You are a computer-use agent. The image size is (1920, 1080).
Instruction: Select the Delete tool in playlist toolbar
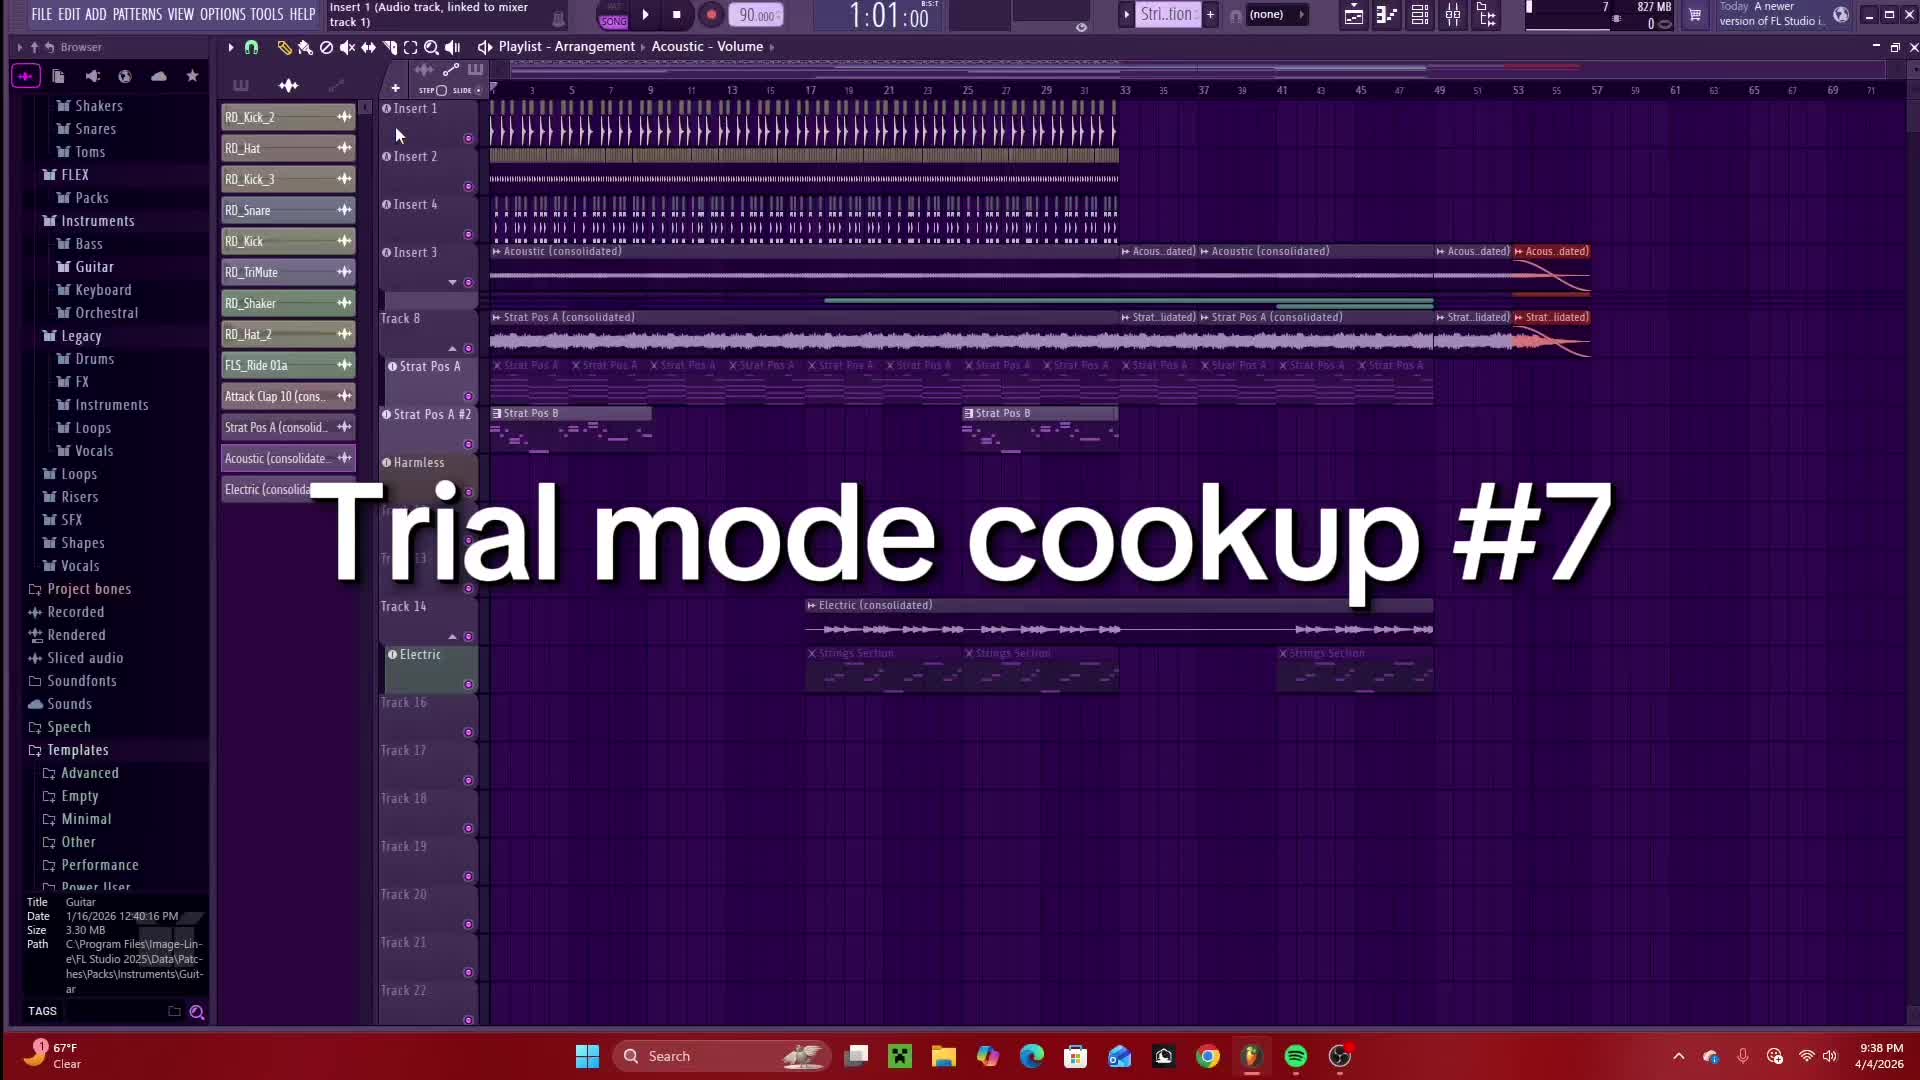coord(326,47)
